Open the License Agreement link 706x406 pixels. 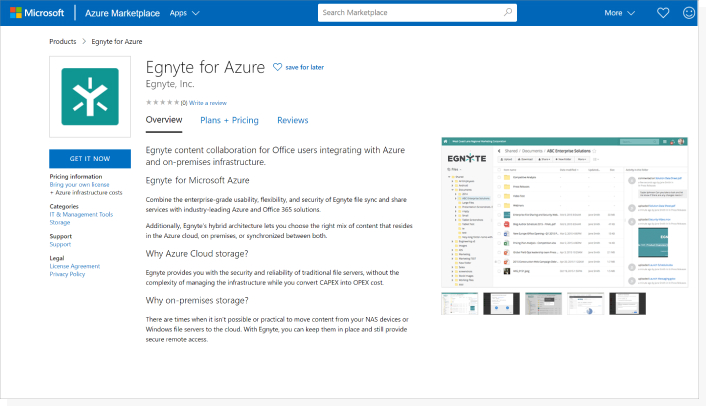[x=75, y=266]
